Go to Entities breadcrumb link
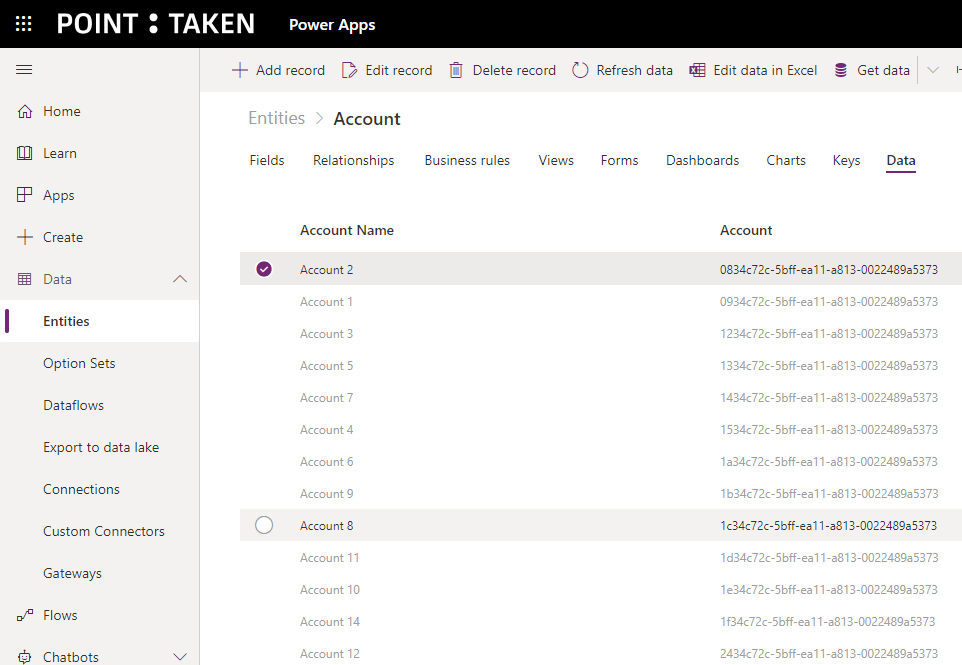Image resolution: width=962 pixels, height=665 pixels. pyautogui.click(x=276, y=118)
